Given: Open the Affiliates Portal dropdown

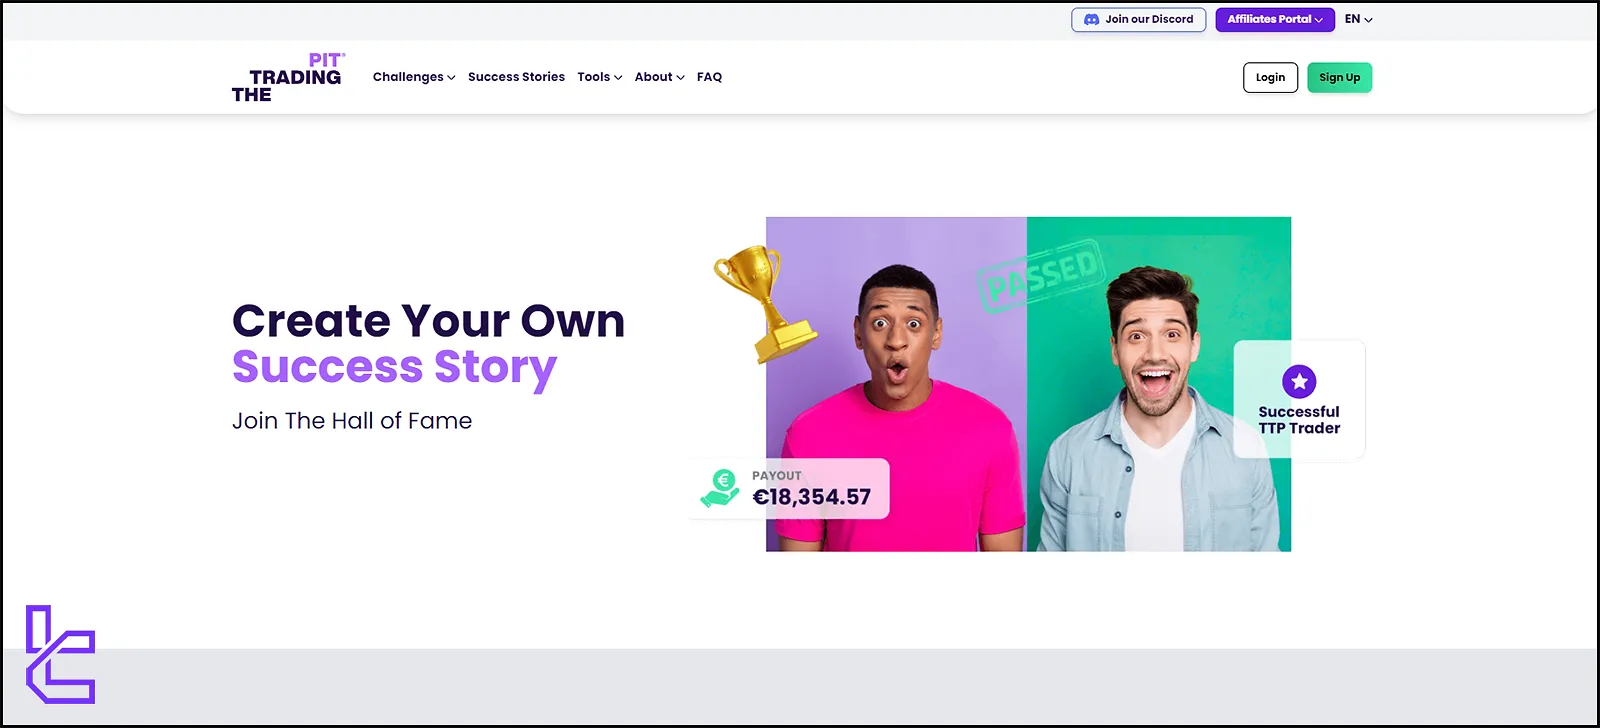Looking at the screenshot, I should [x=1275, y=19].
